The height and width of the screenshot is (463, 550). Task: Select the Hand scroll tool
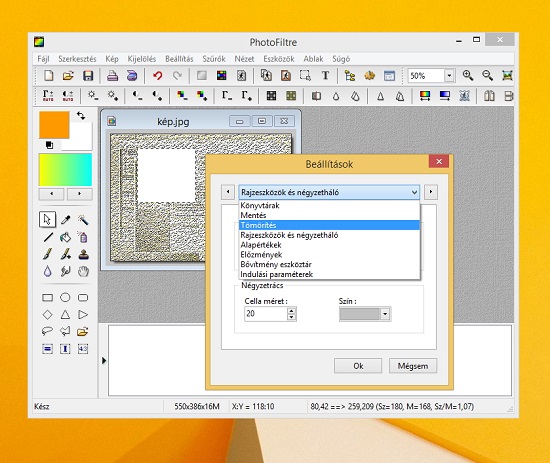click(83, 271)
